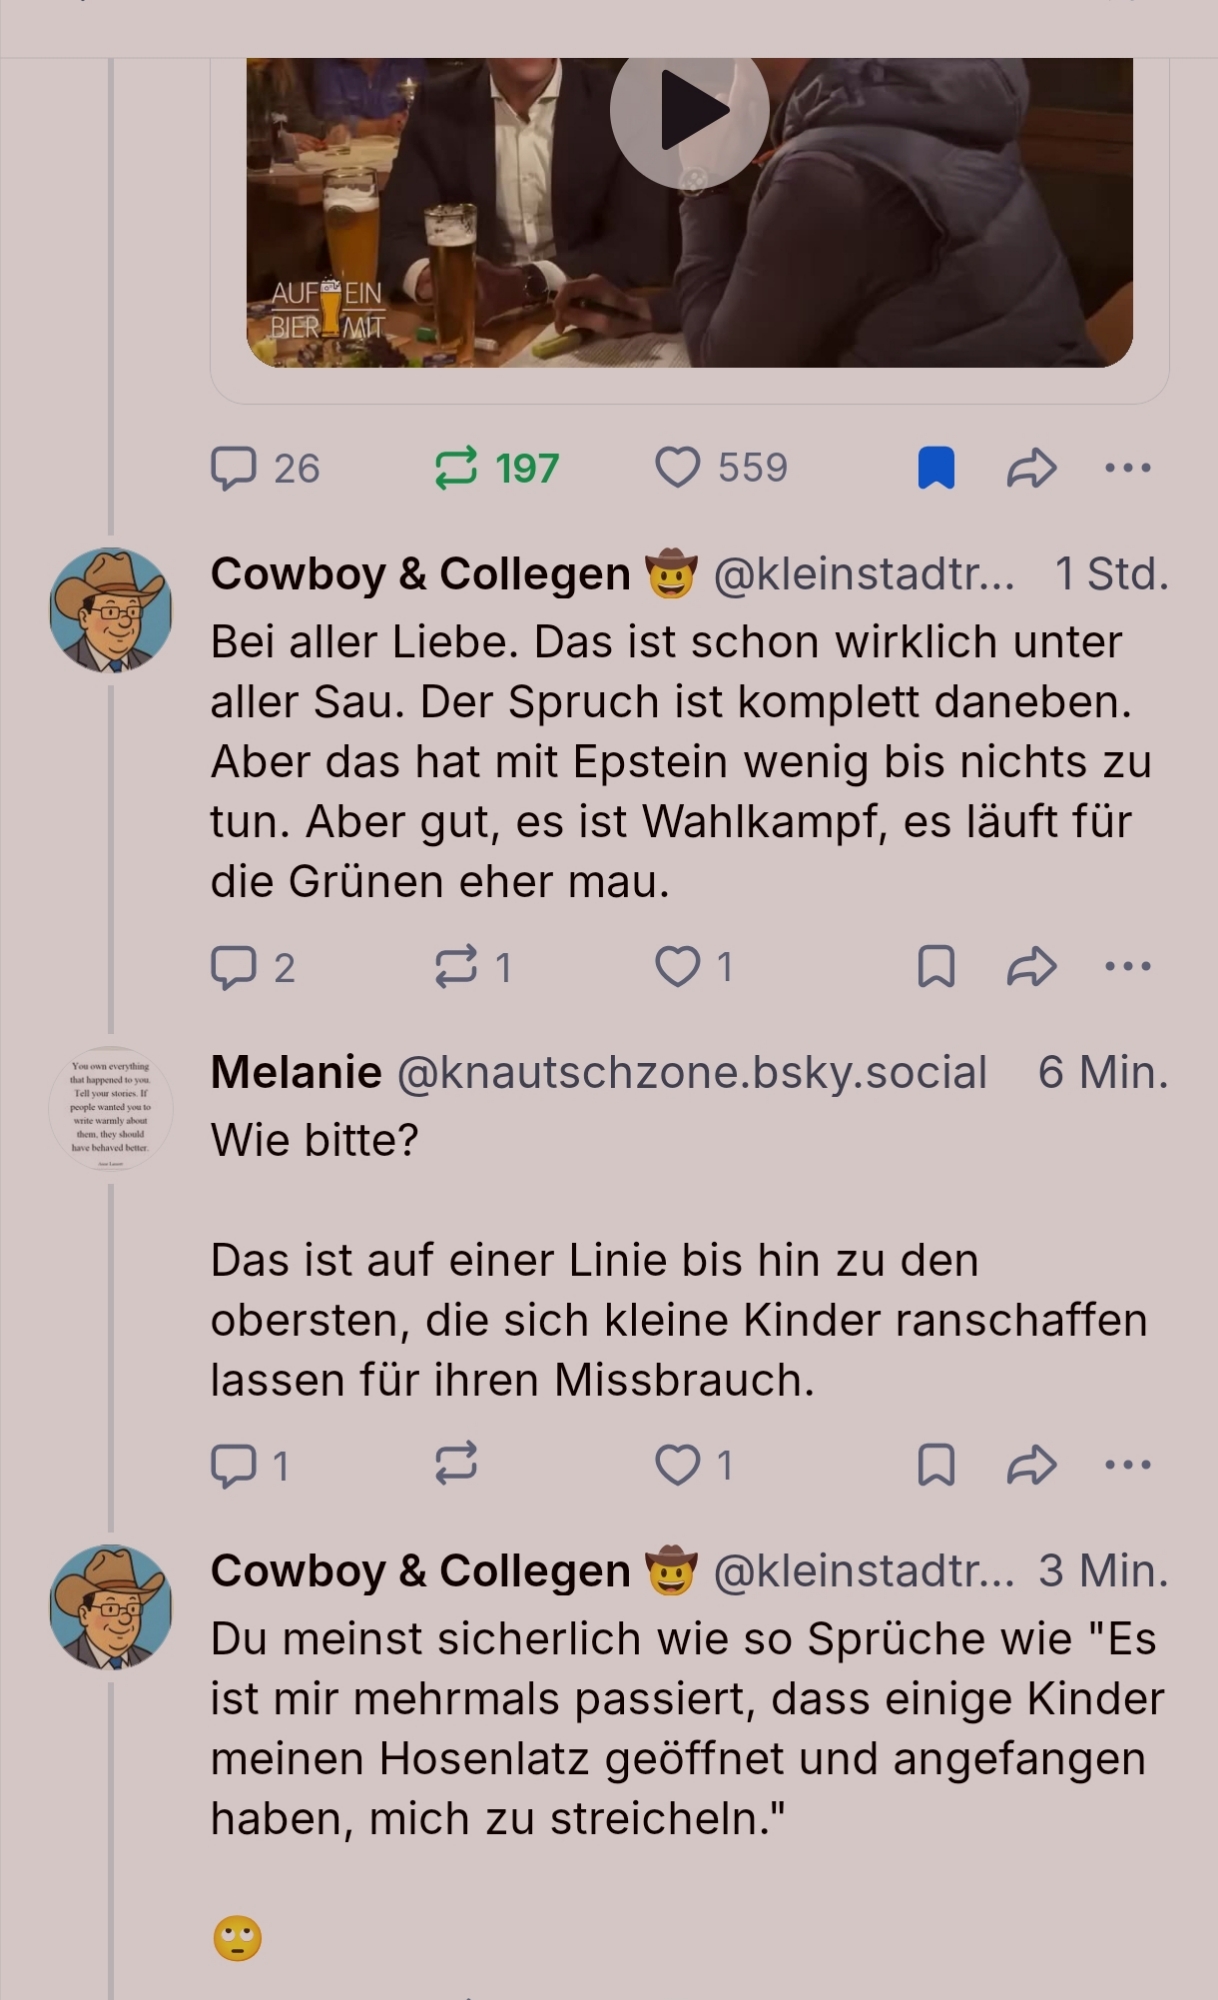Open more options on Melanie's post
The height and width of the screenshot is (2000, 1218).
click(1128, 1465)
